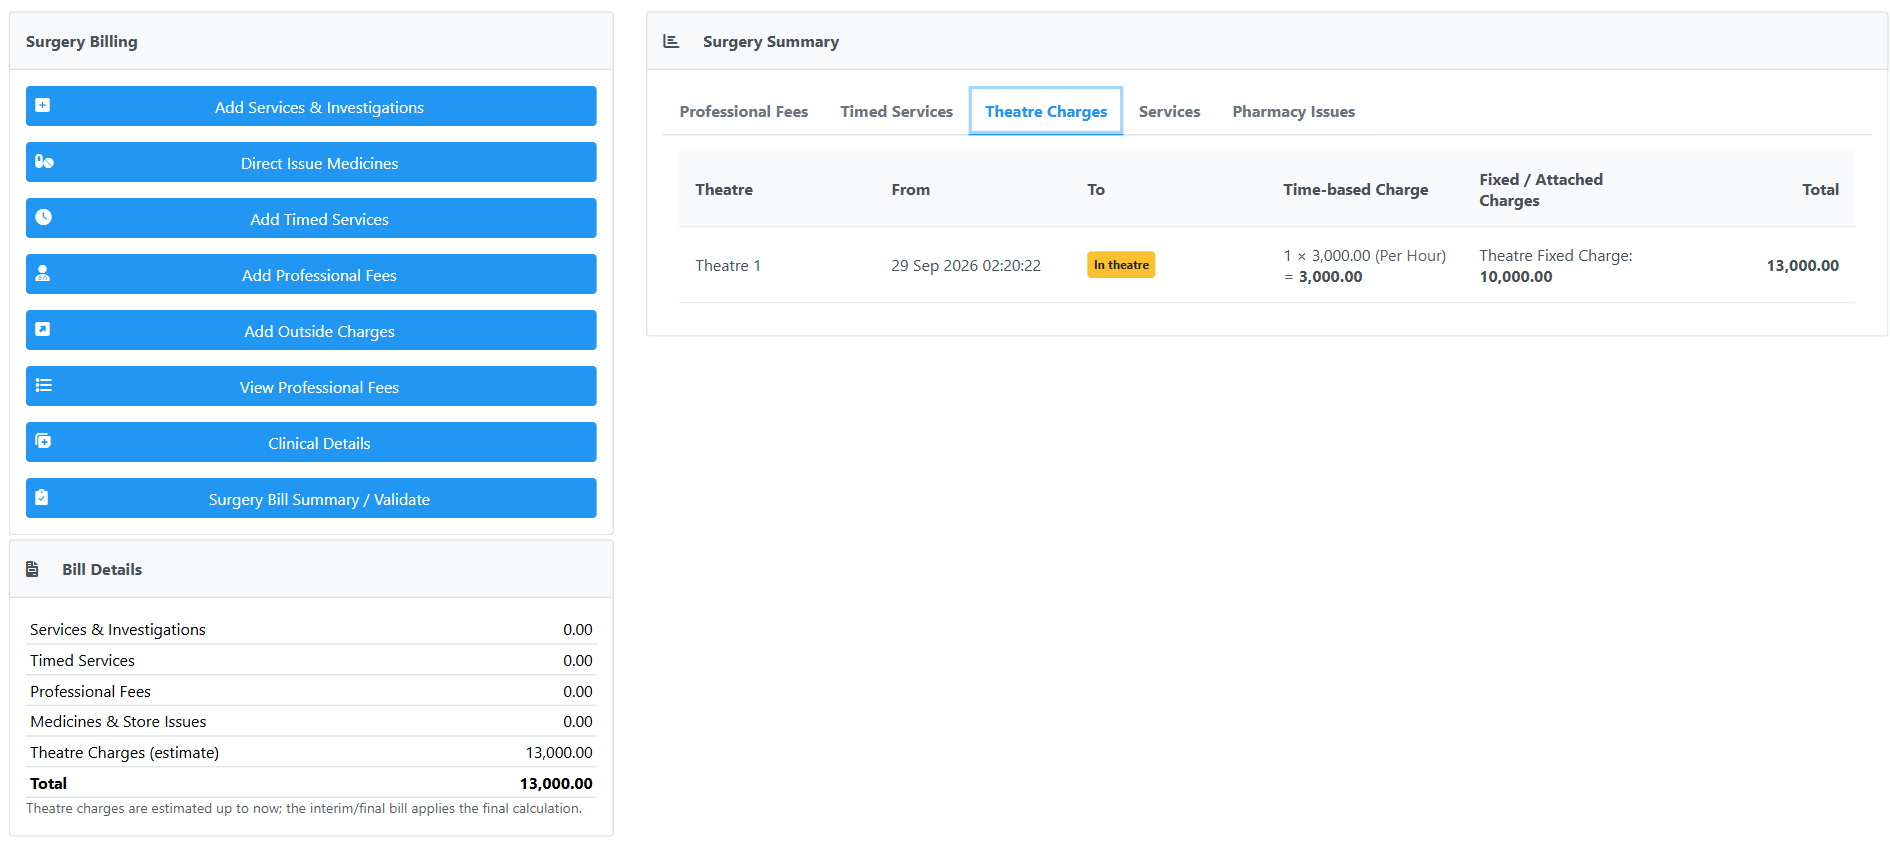The image size is (1890, 850).
Task: Click the chart icon beside Surgery Summary
Action: pyautogui.click(x=671, y=41)
